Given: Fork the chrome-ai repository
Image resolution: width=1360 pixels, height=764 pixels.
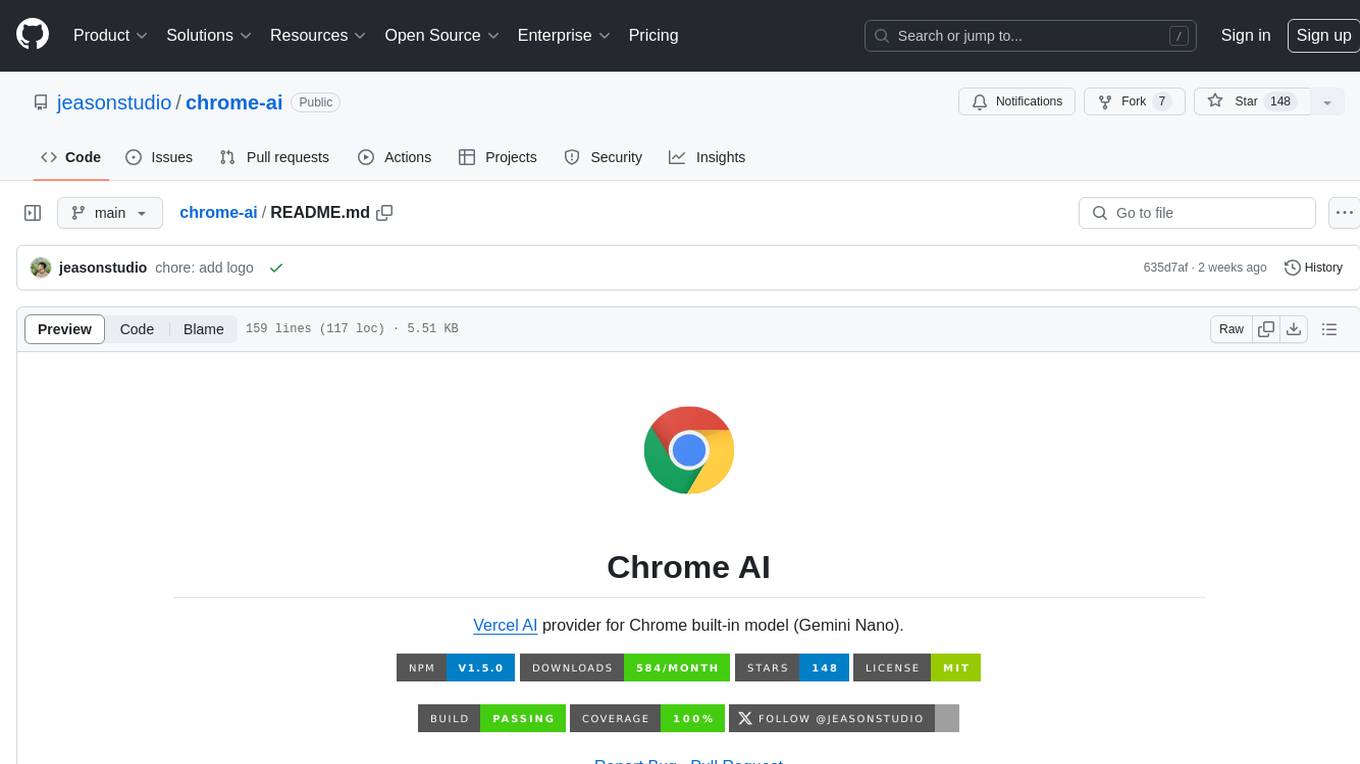Looking at the screenshot, I should pyautogui.click(x=1134, y=102).
